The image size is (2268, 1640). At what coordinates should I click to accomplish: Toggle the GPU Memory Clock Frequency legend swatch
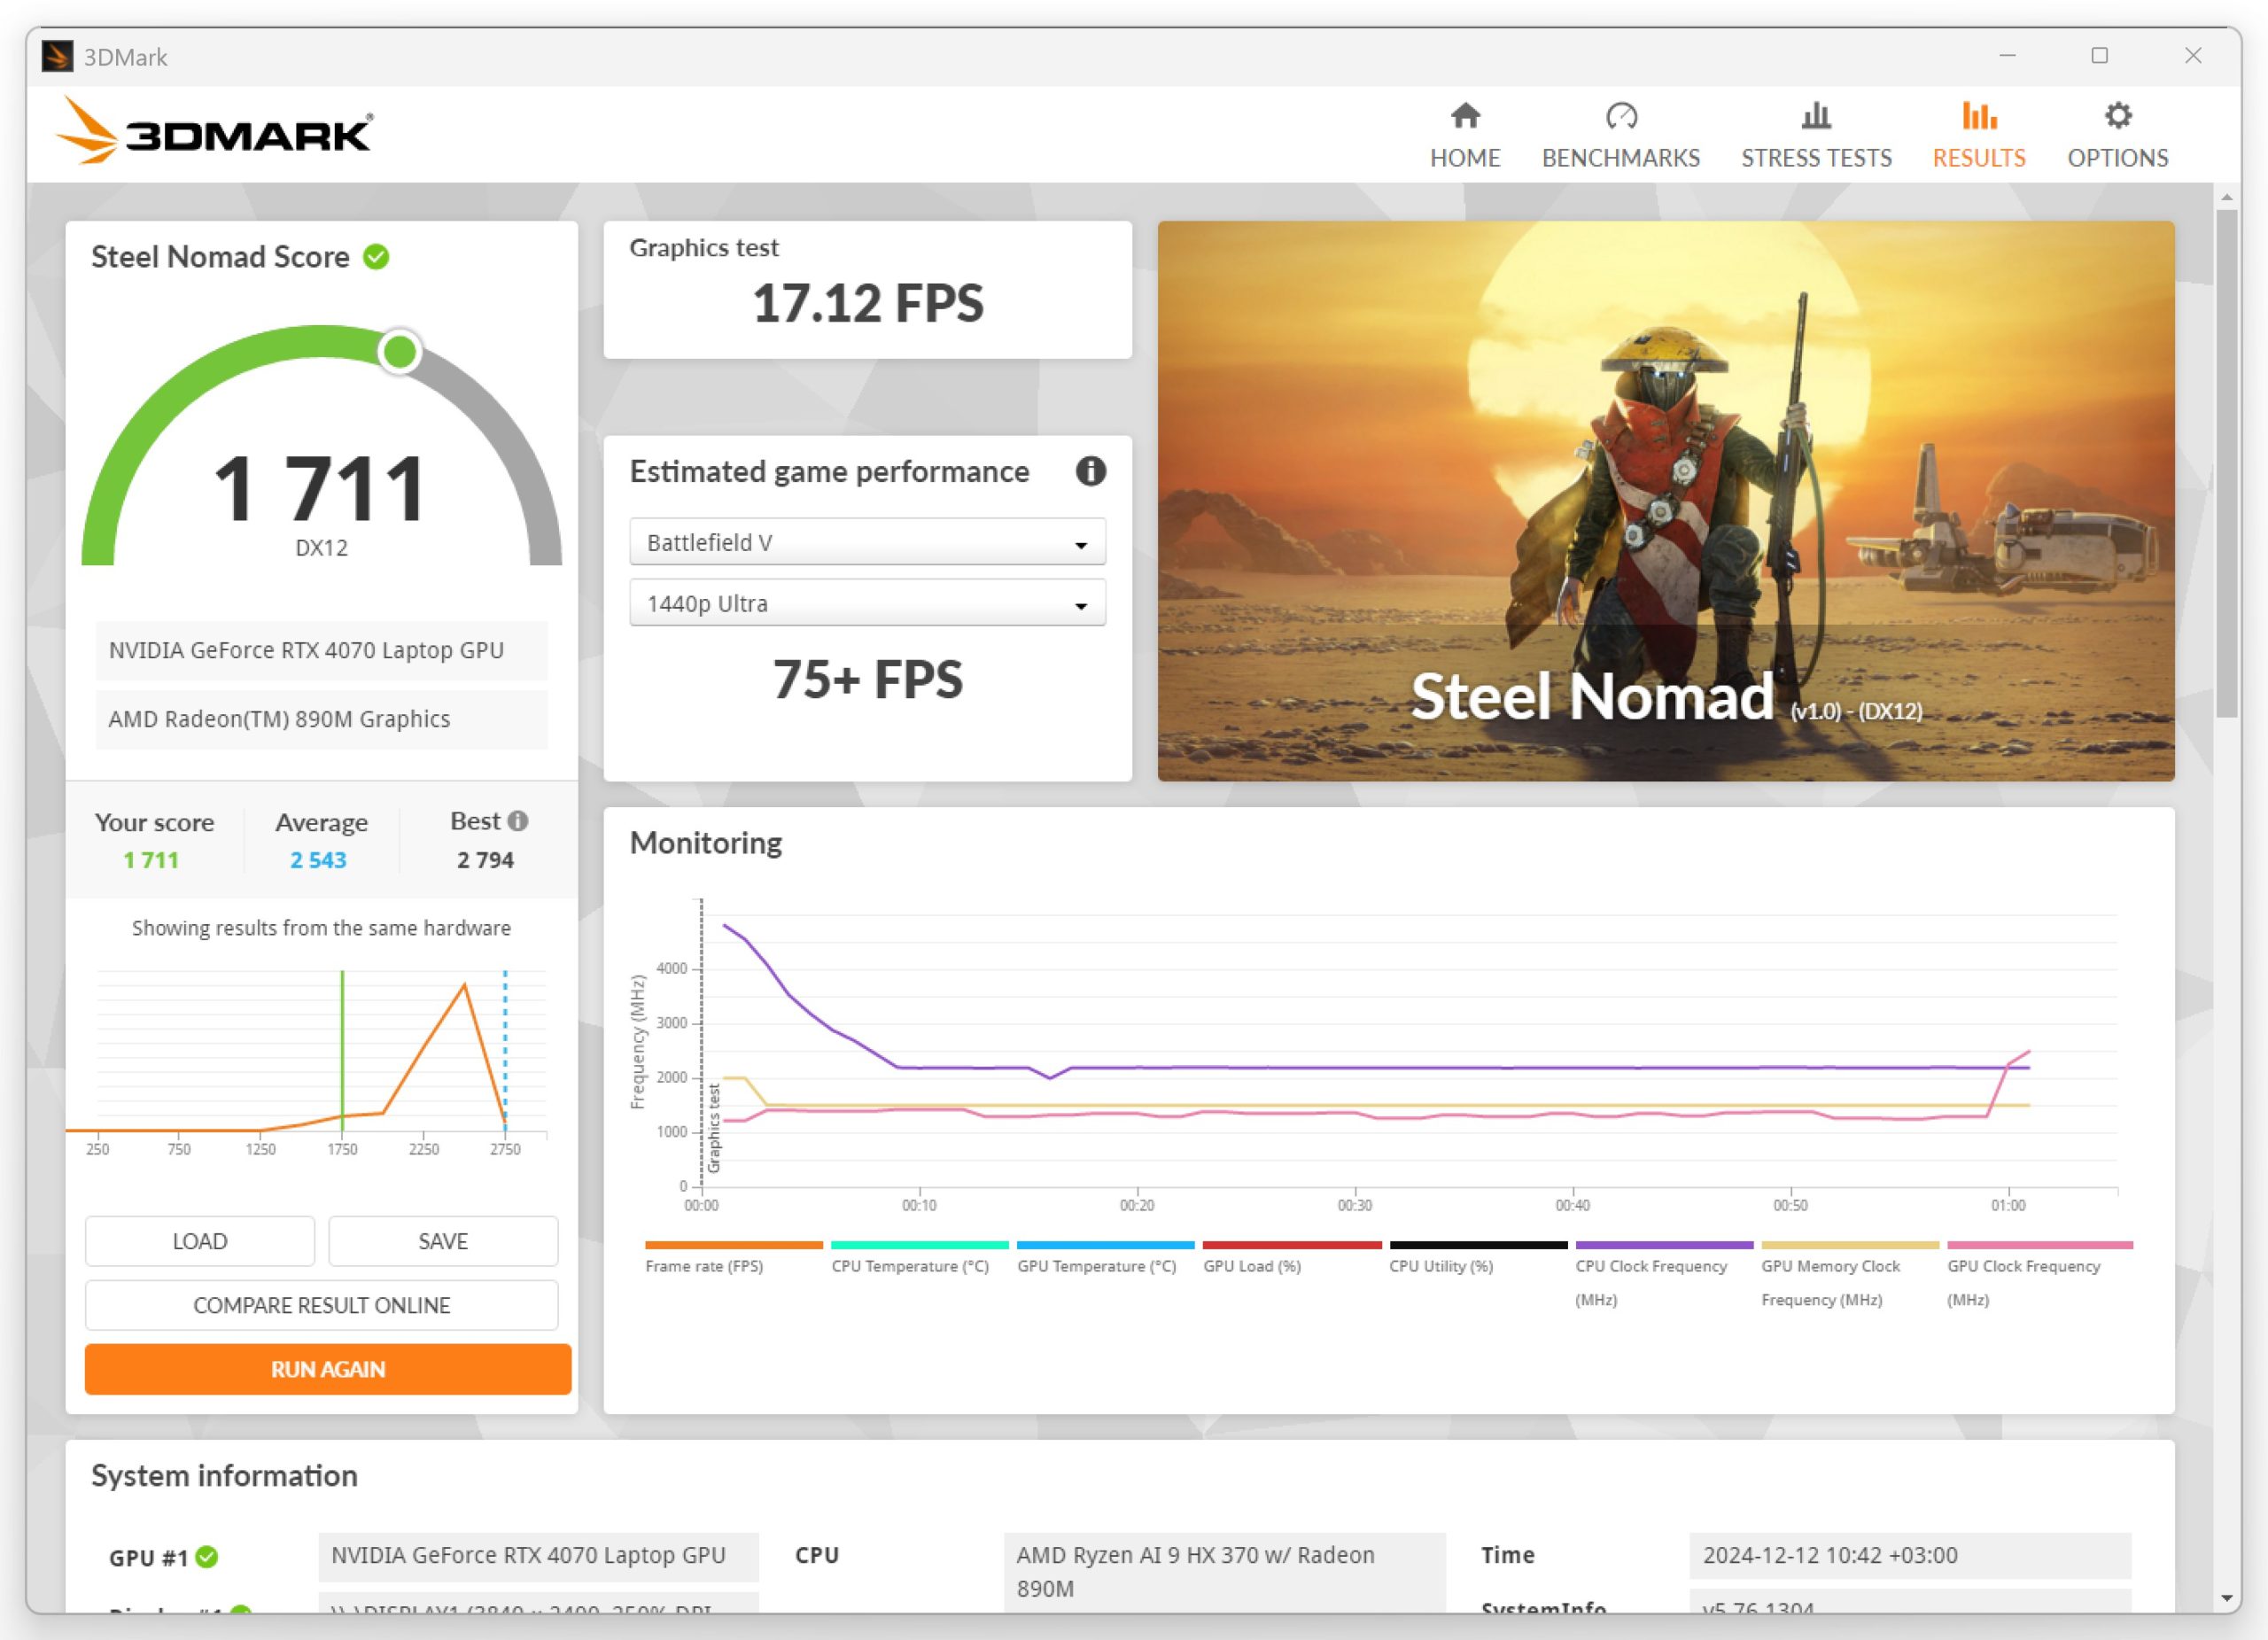pos(1850,1245)
